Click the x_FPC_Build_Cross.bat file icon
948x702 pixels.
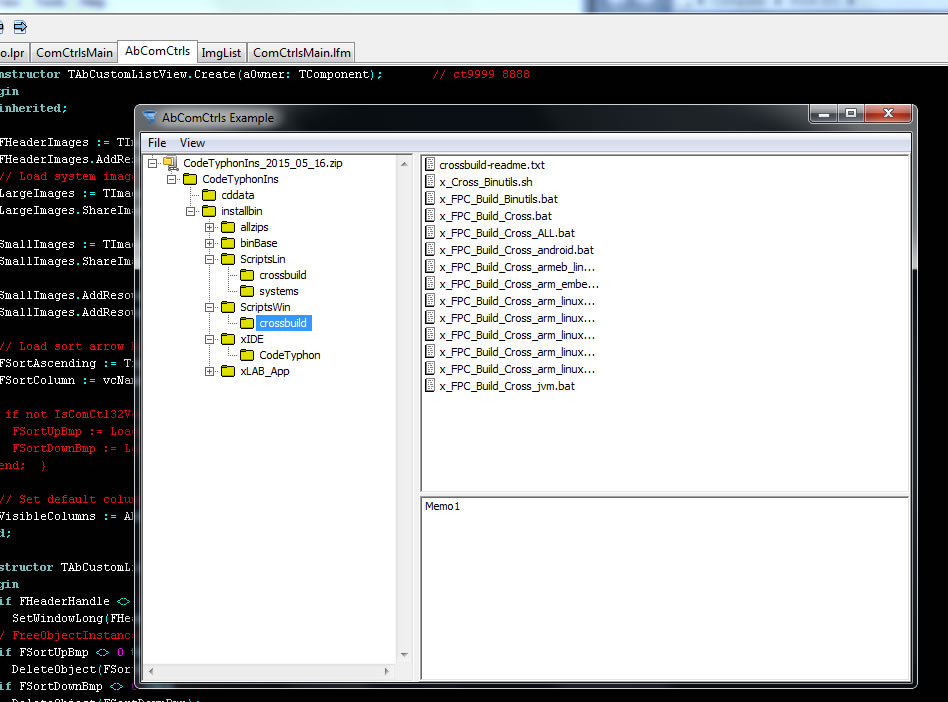tap(430, 215)
